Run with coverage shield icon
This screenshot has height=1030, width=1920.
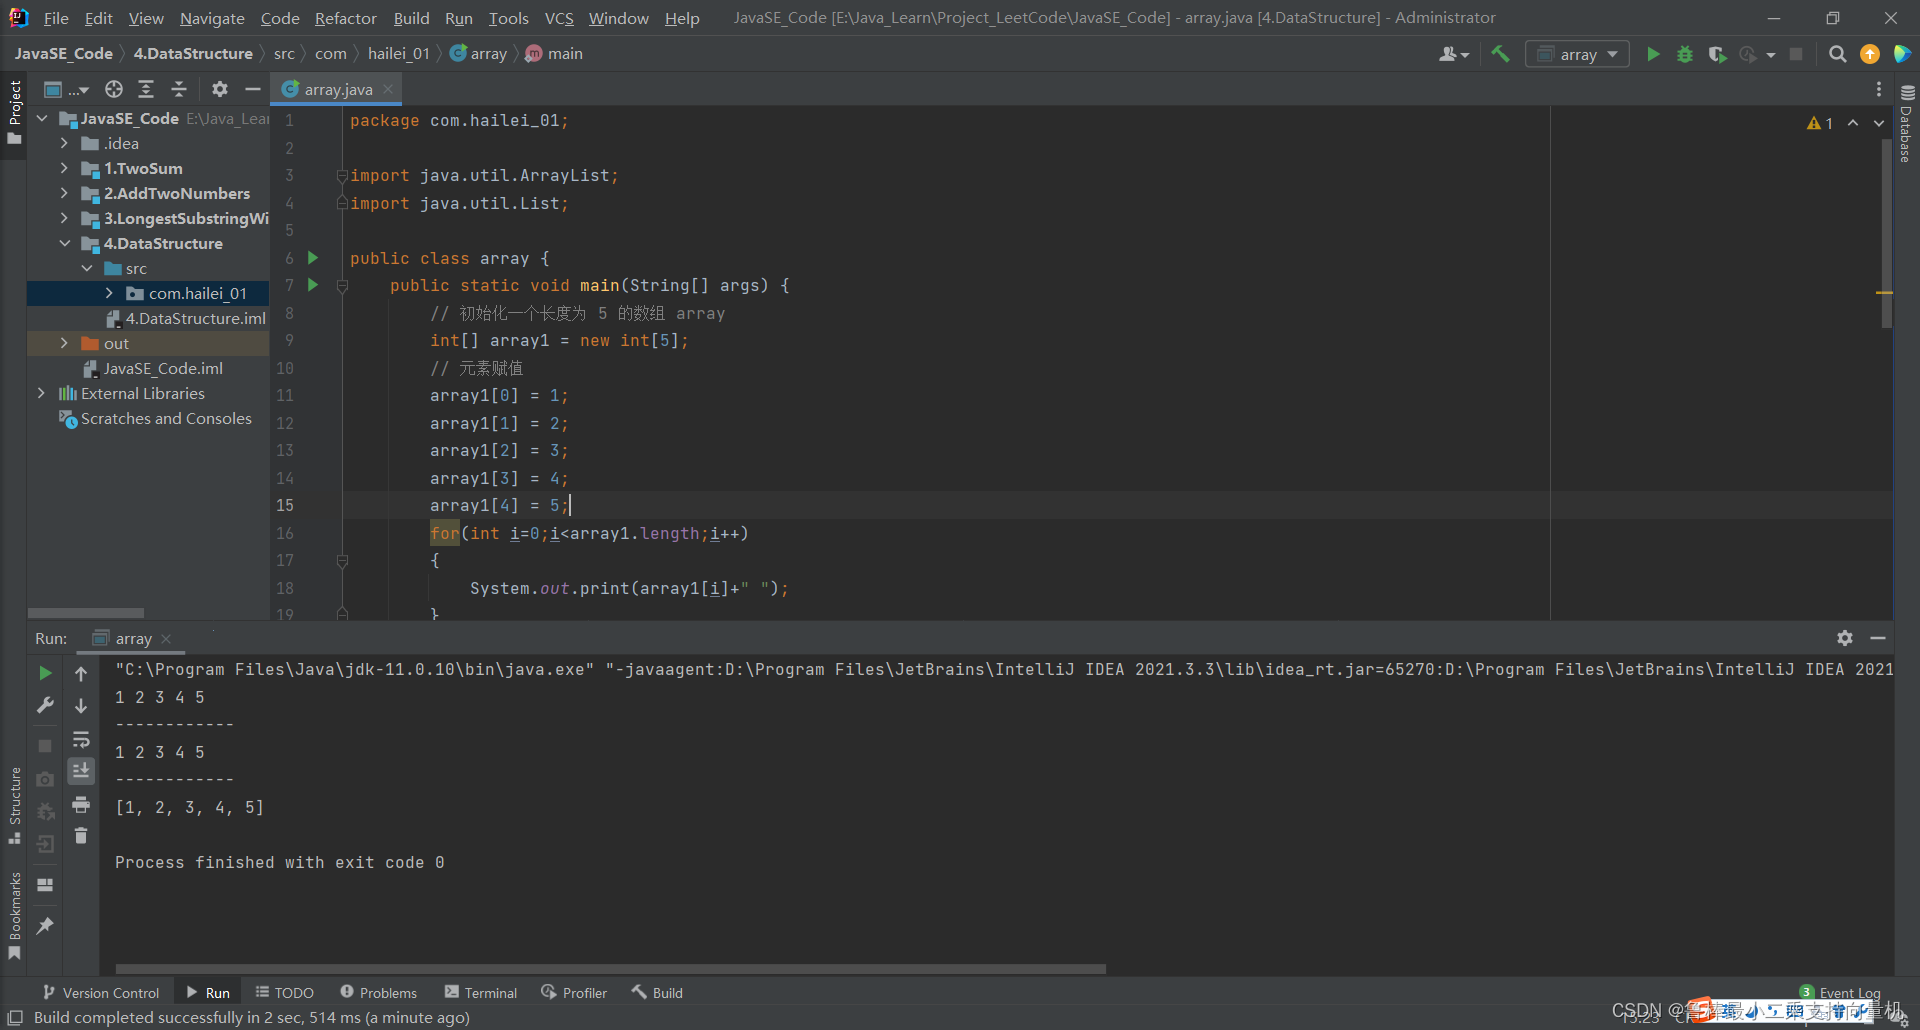(x=1717, y=54)
